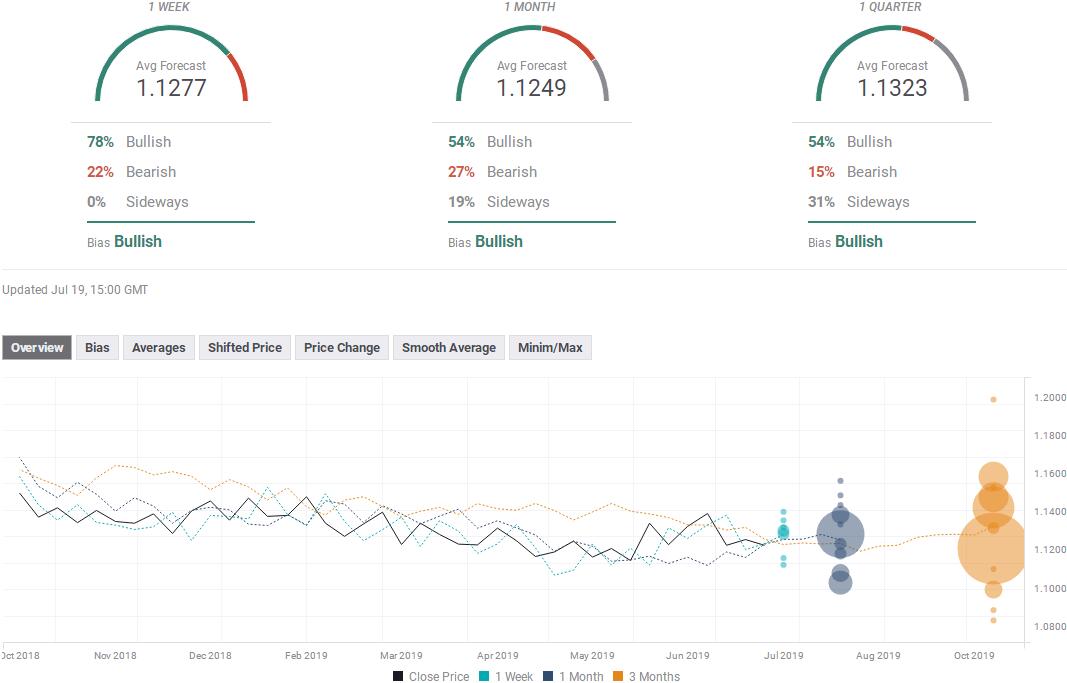Click the 1.2000 price axis label

(x=1050, y=397)
